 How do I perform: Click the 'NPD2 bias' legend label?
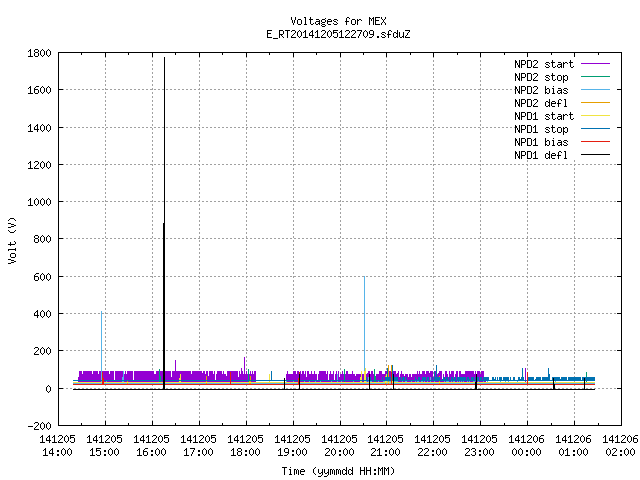coord(541,90)
